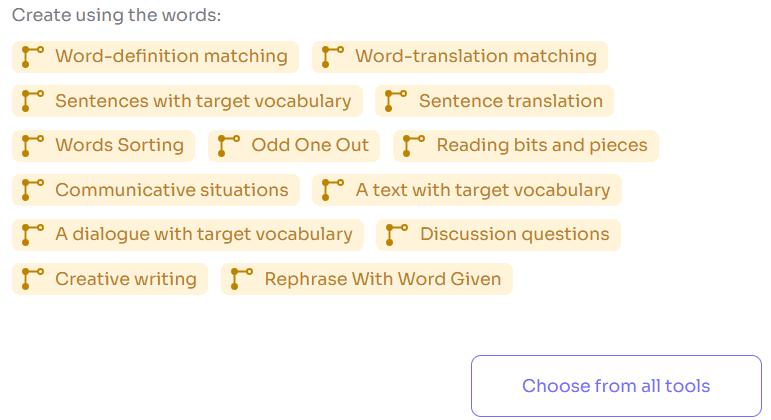This screenshot has height=420, width=771.
Task: Open Reading bits and pieces tool
Action: 541,145
